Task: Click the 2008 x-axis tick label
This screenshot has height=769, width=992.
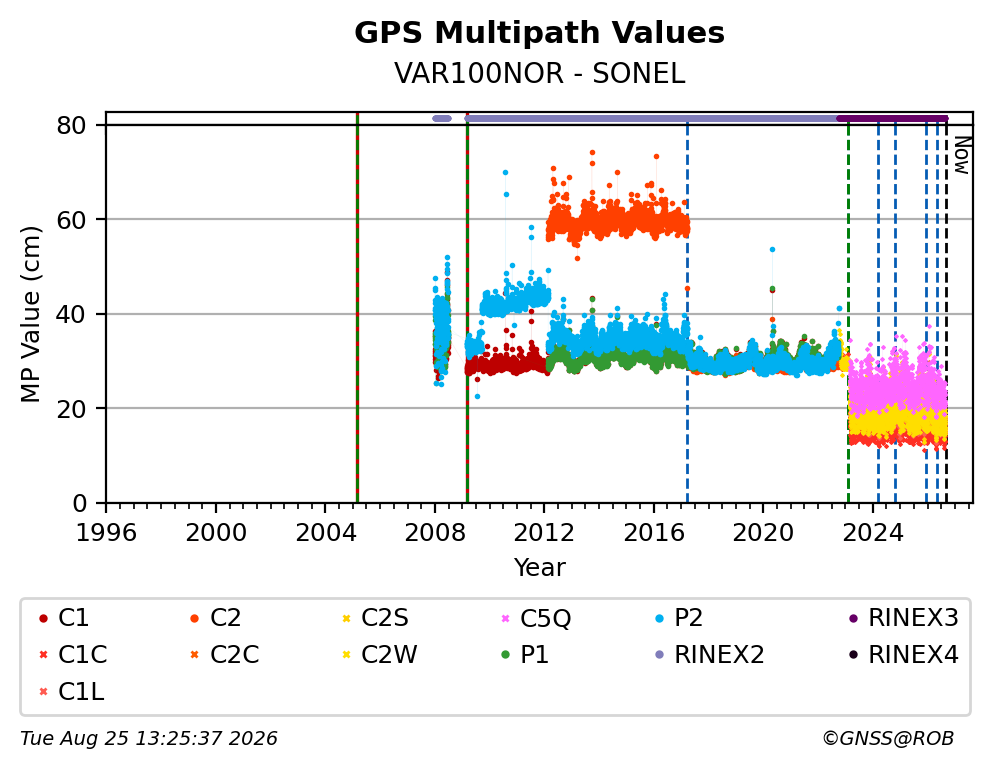Action: [x=435, y=533]
